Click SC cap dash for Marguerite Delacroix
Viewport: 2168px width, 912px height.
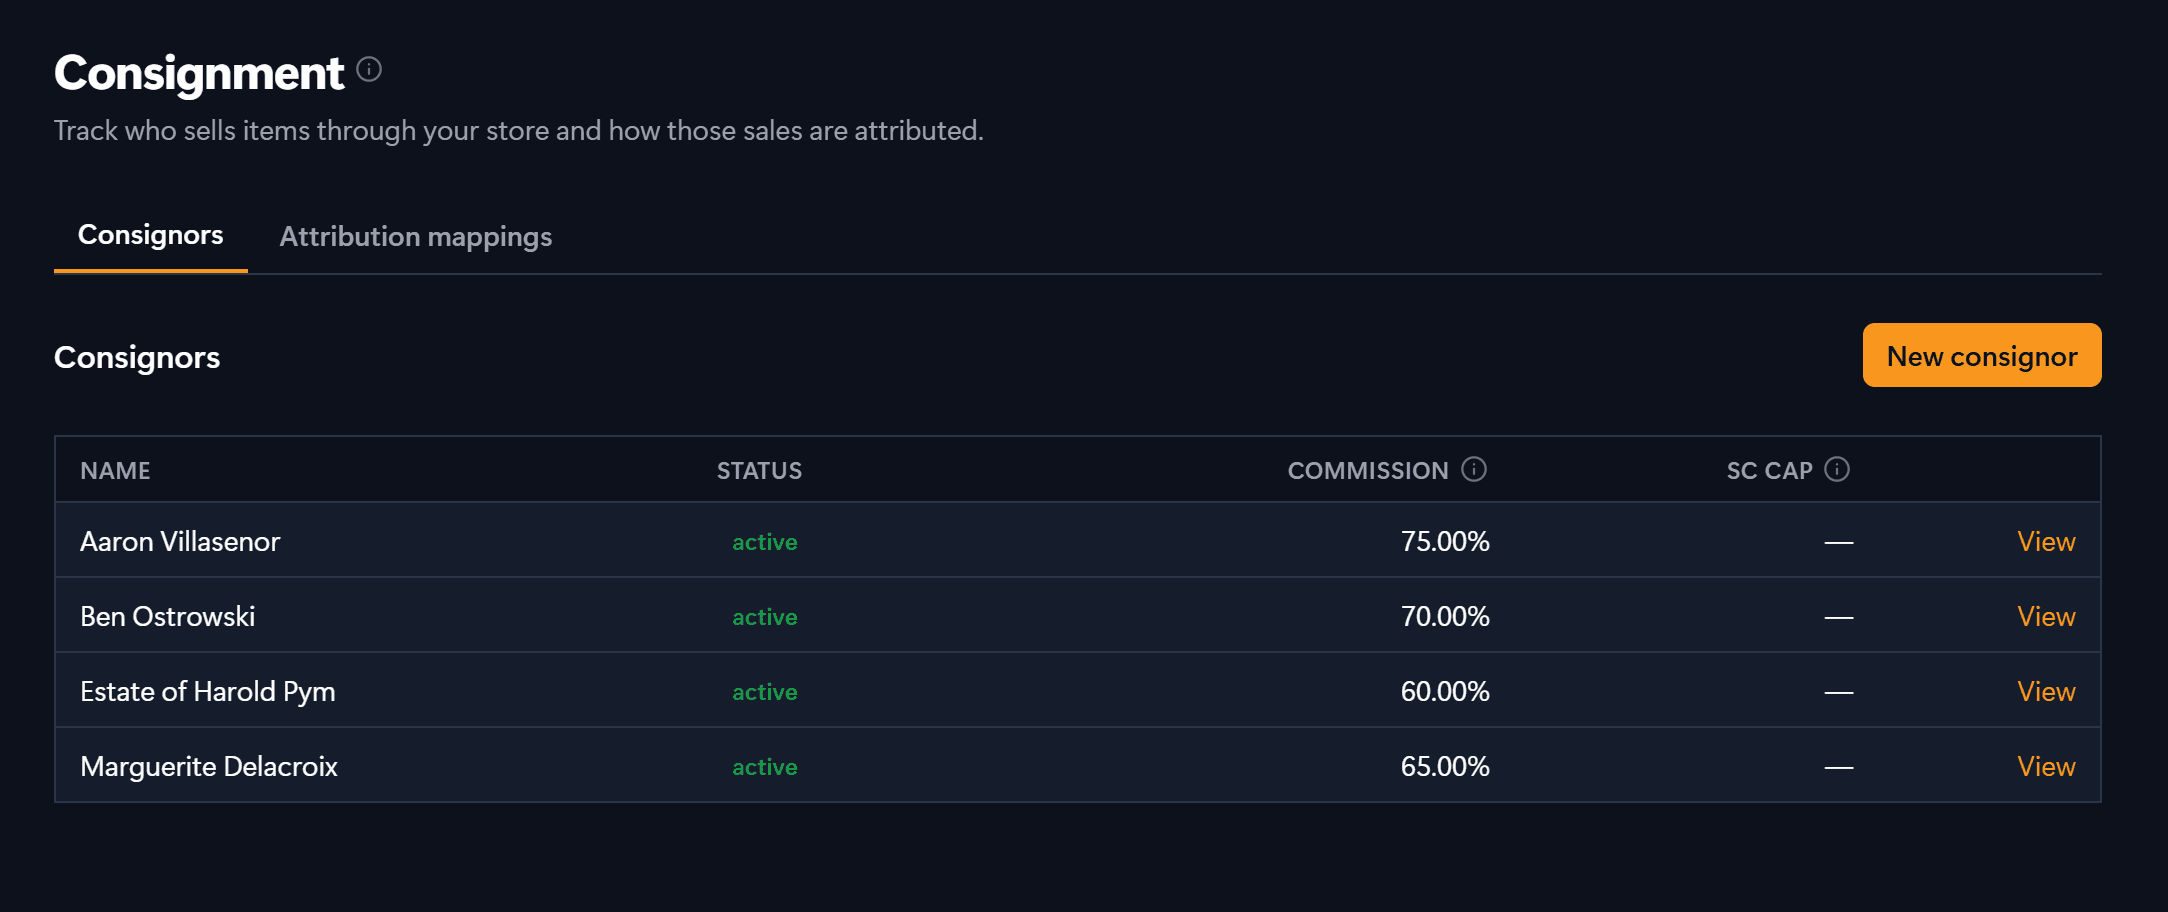tap(1839, 767)
